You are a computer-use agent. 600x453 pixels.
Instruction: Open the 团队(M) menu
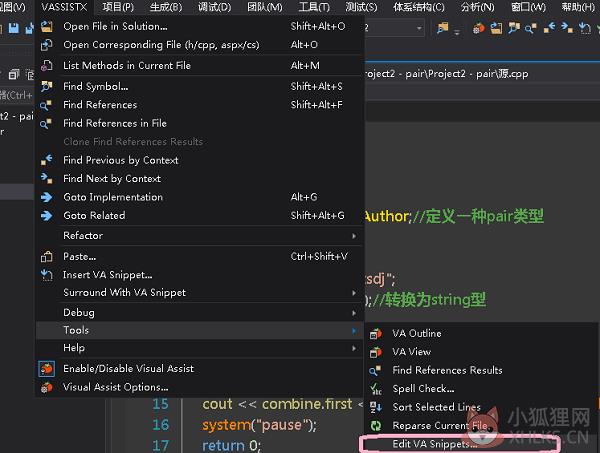(265, 7)
